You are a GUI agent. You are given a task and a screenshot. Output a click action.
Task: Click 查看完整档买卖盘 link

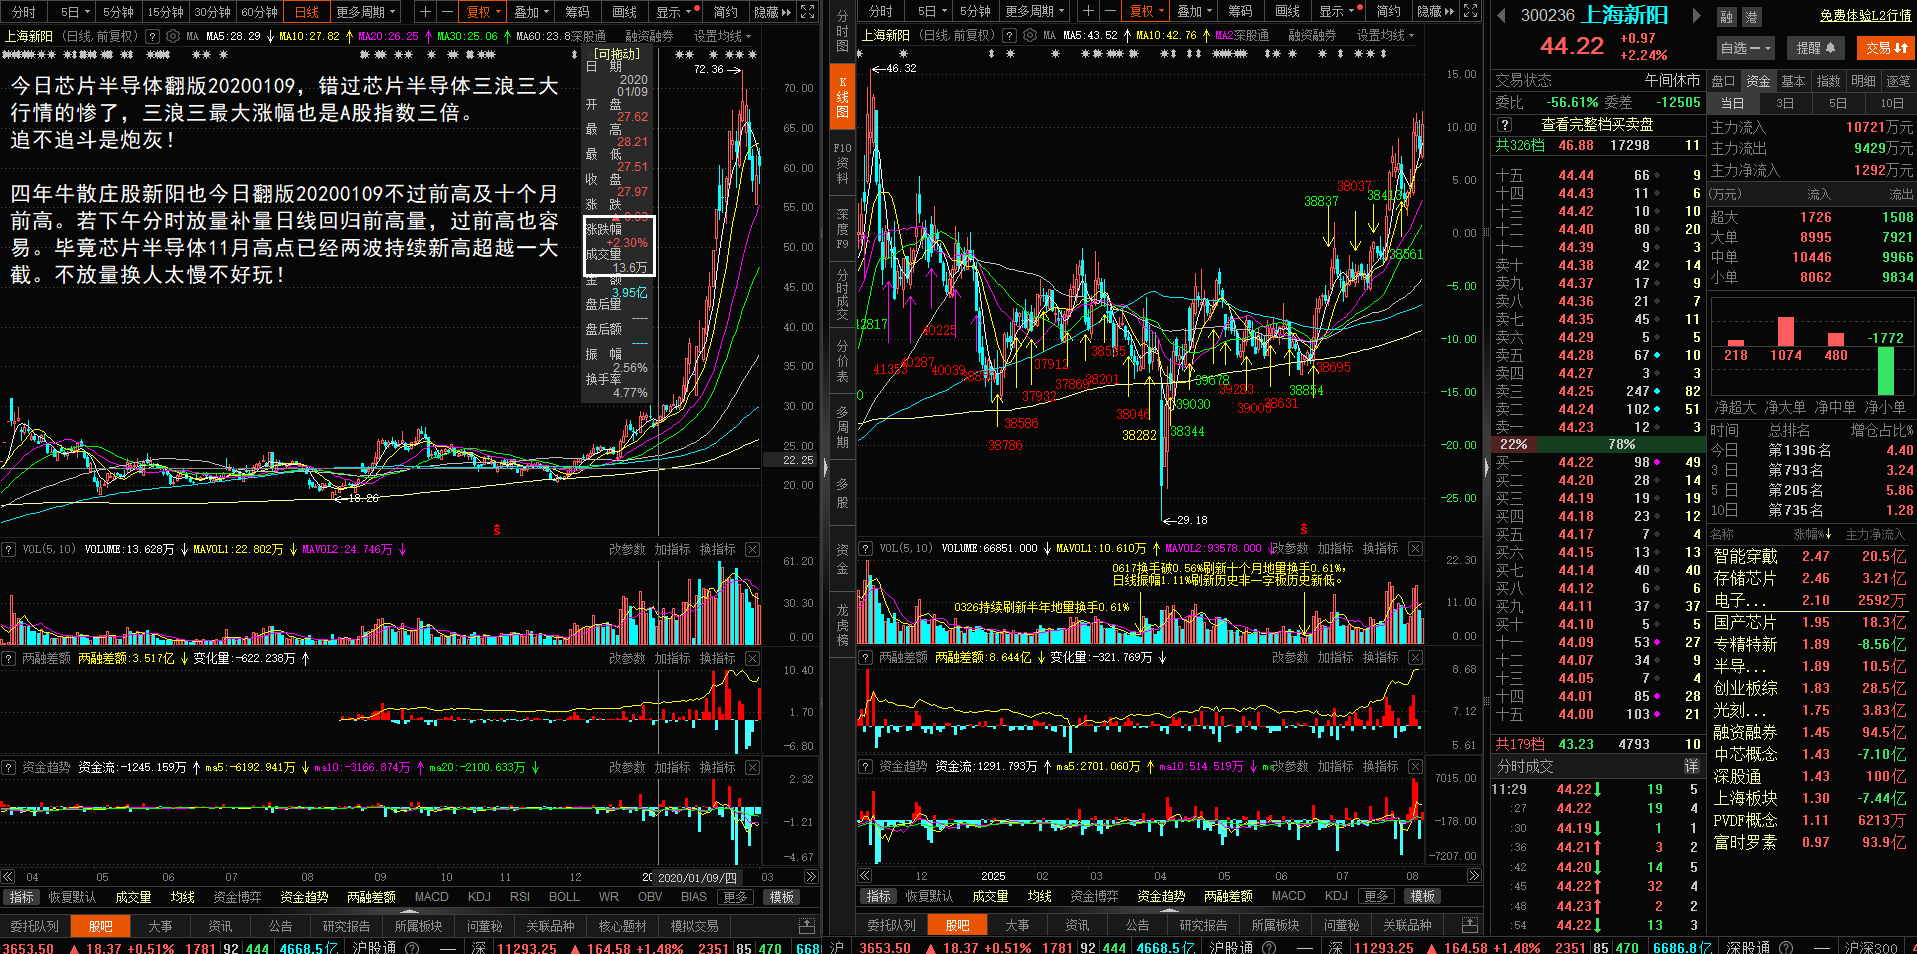pos(1597,125)
